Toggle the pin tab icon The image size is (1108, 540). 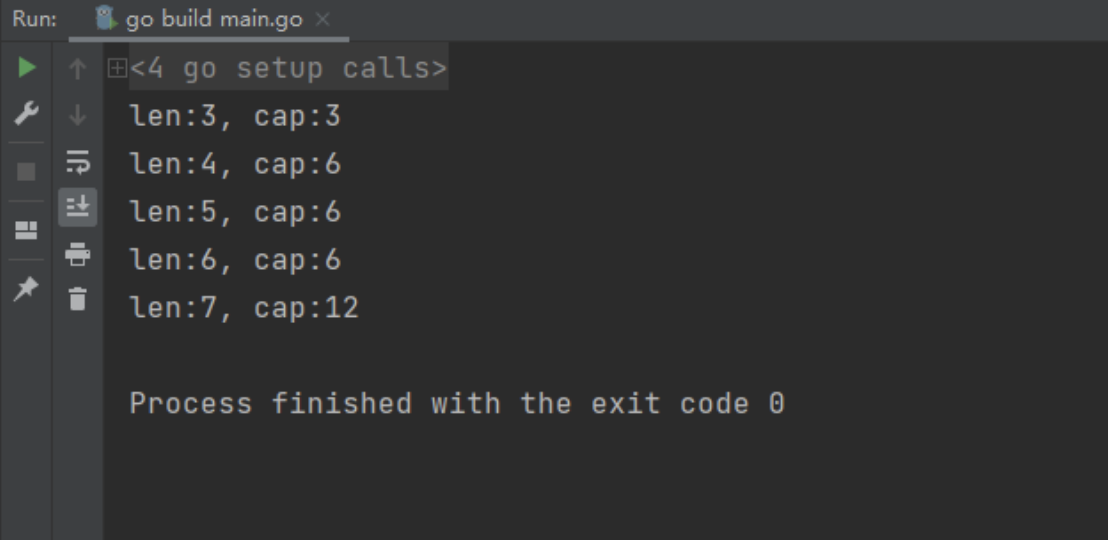click(26, 288)
